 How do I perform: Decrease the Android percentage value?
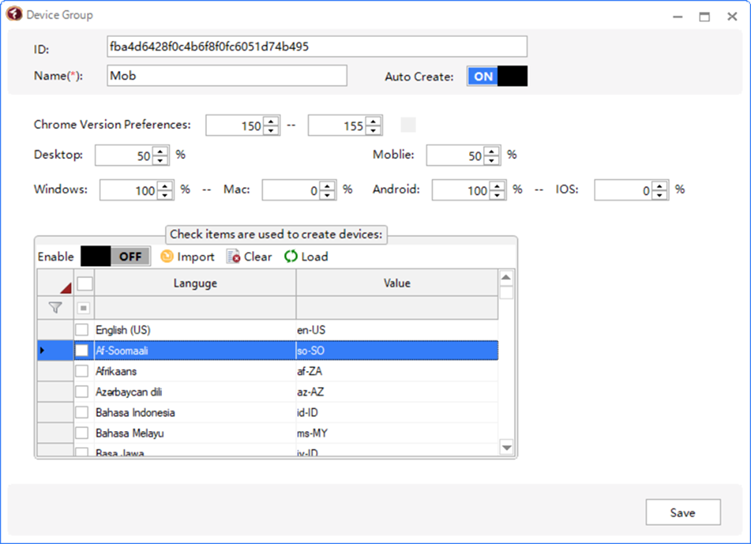(497, 195)
